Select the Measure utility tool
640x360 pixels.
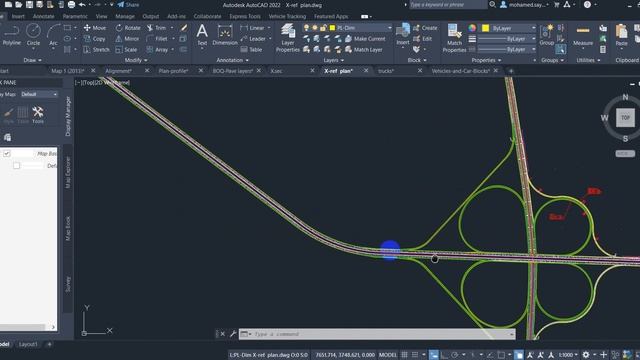tap(583, 35)
